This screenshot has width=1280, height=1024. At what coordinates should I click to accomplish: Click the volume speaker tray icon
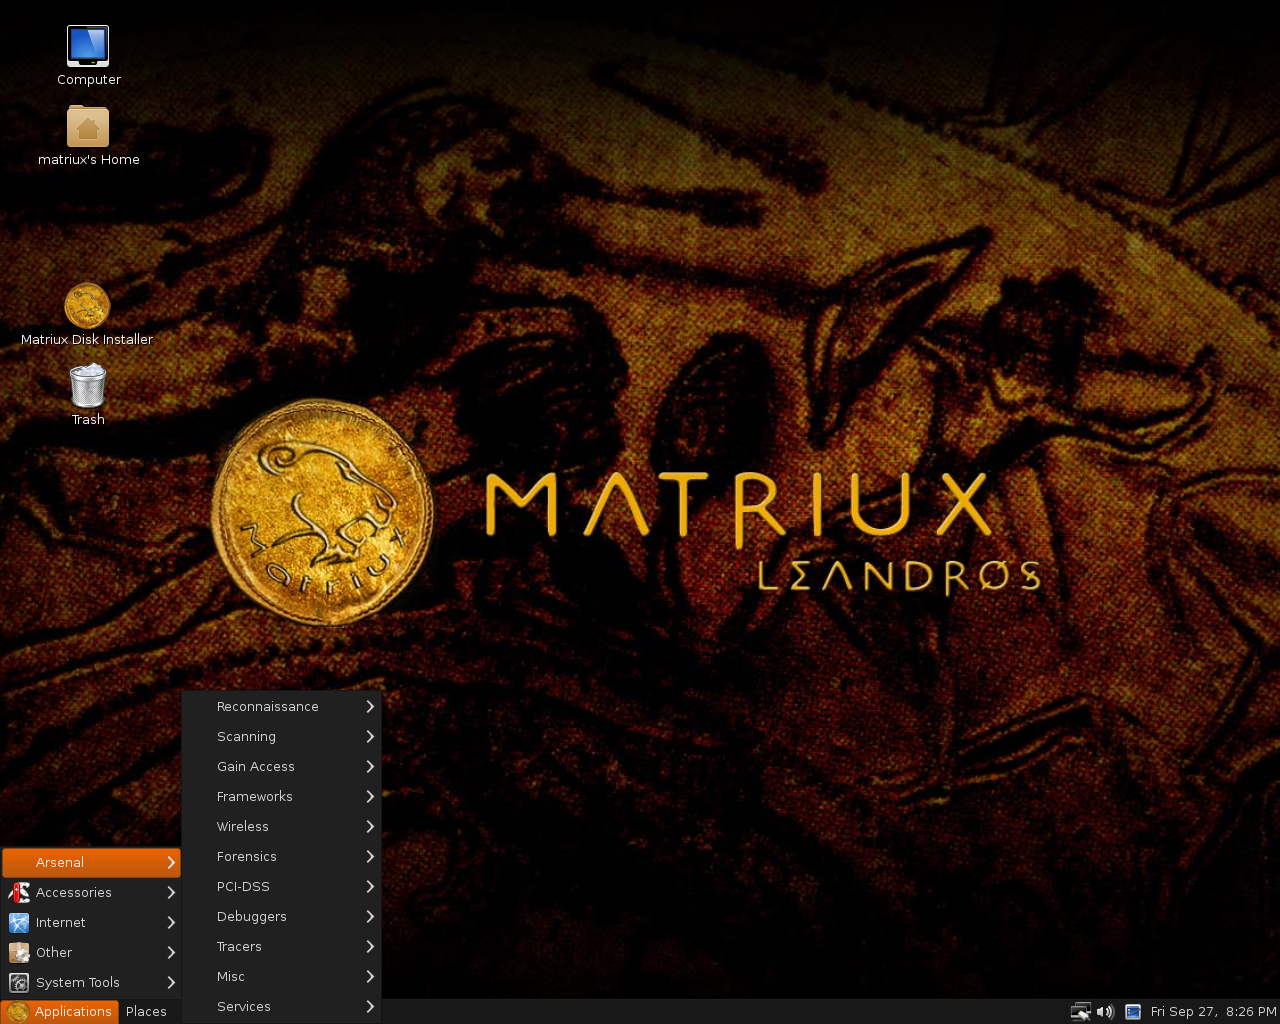tap(1105, 1011)
